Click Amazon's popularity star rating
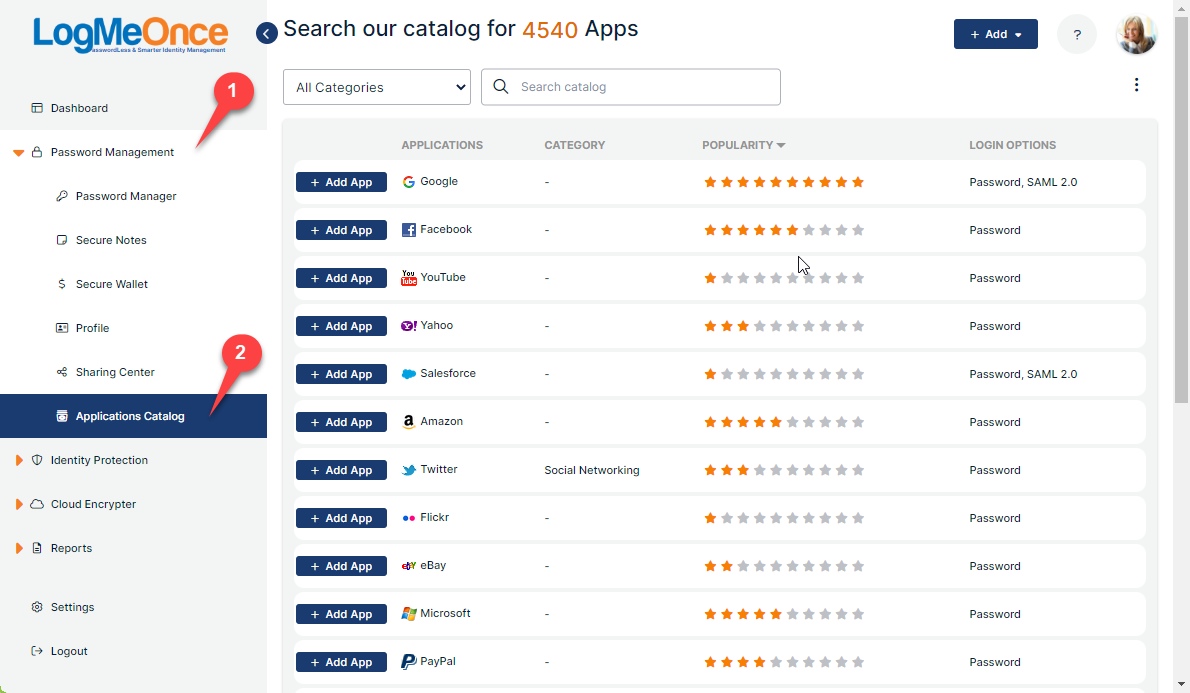 coord(784,422)
